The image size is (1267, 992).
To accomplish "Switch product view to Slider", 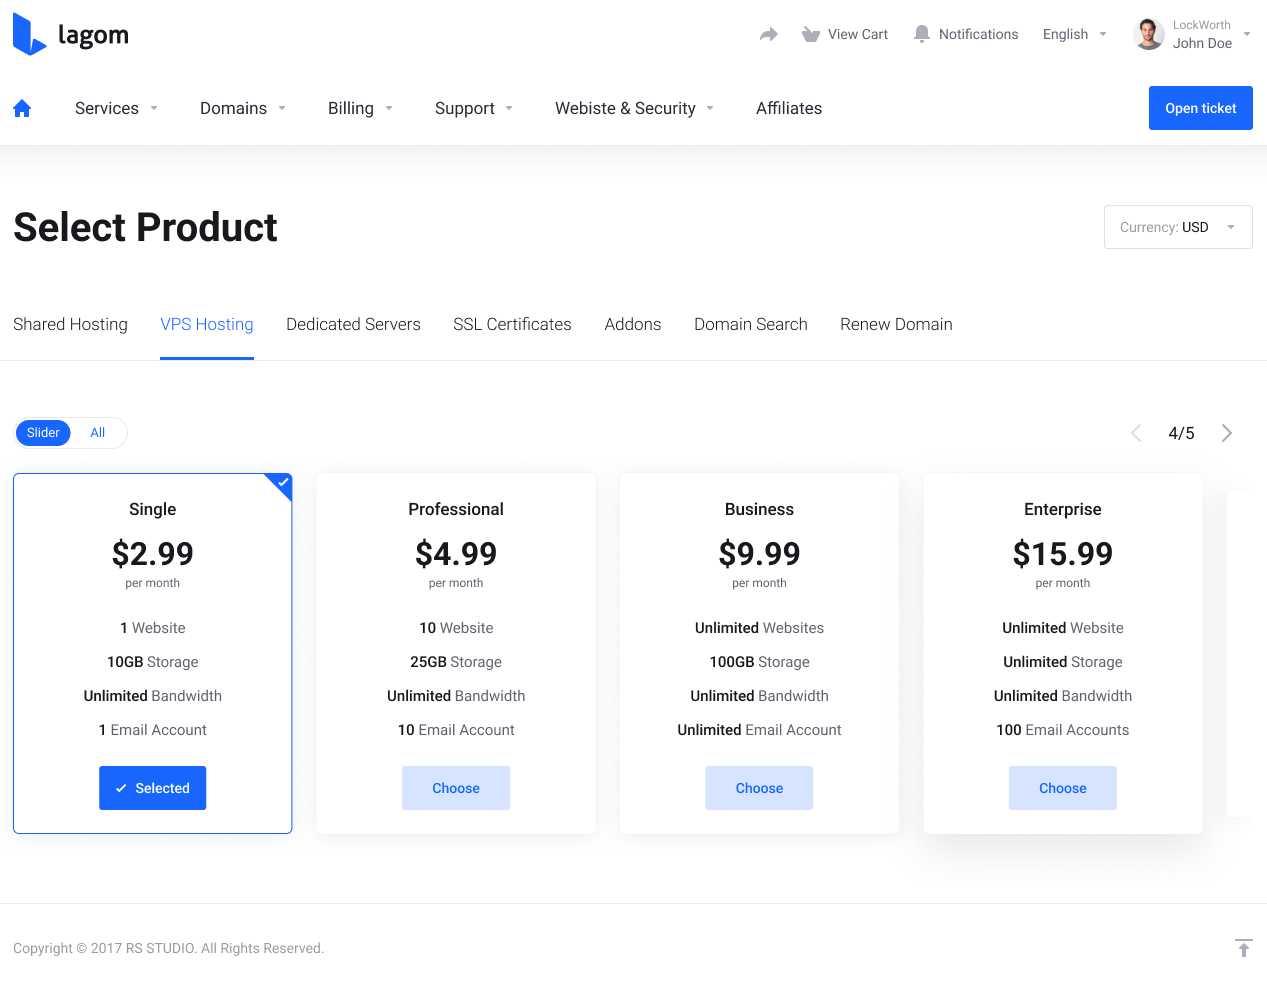I will point(43,433).
